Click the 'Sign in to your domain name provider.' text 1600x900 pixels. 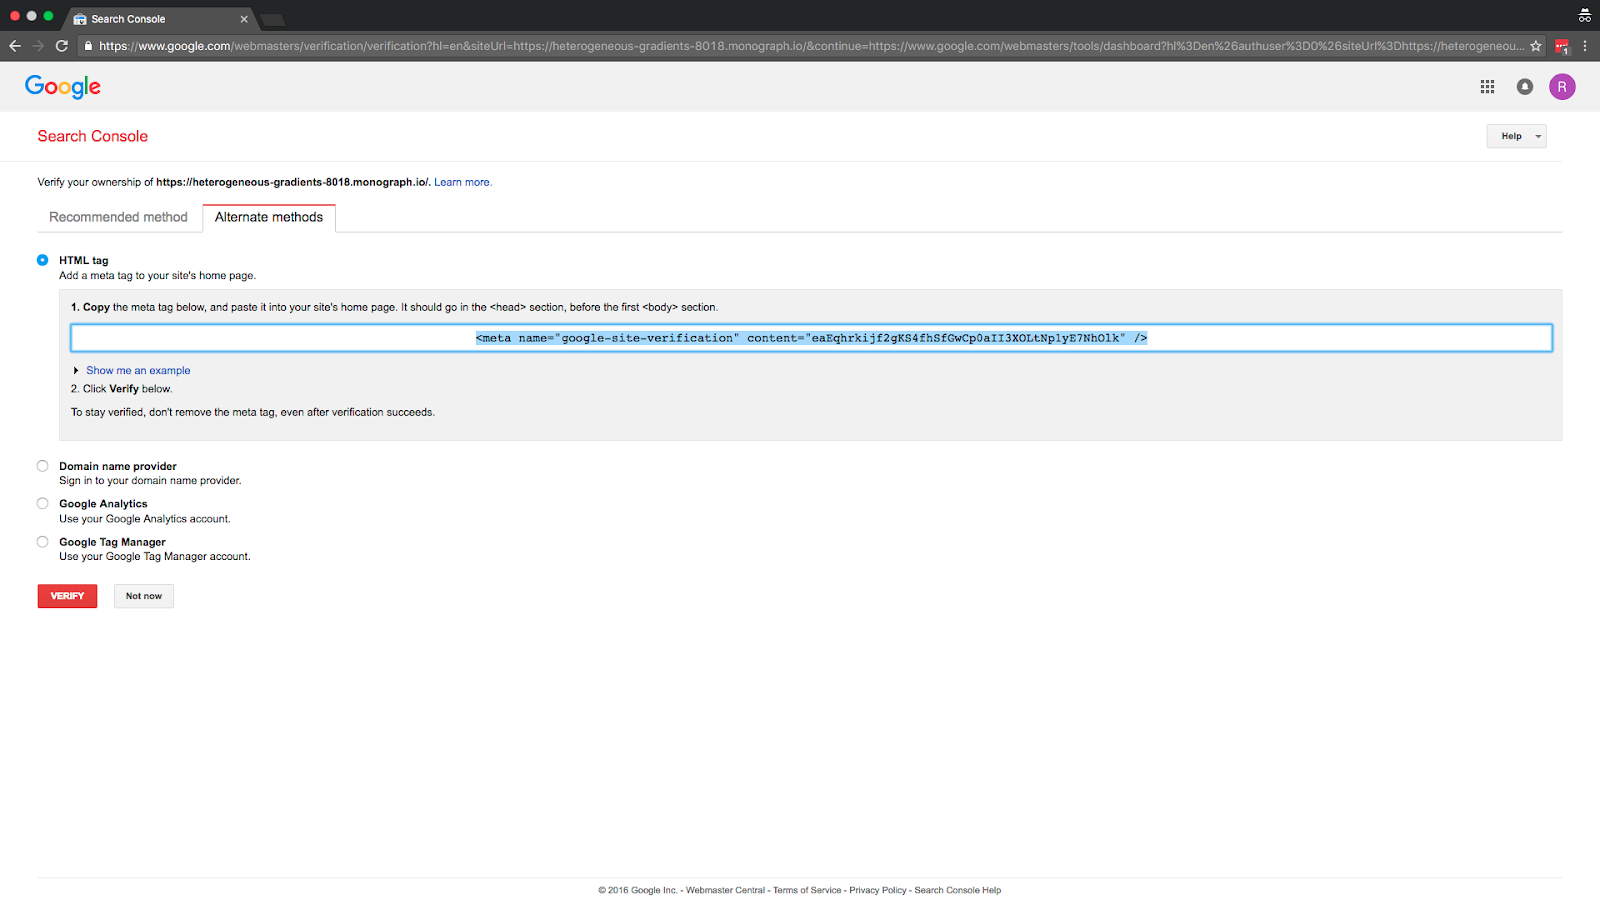(150, 481)
